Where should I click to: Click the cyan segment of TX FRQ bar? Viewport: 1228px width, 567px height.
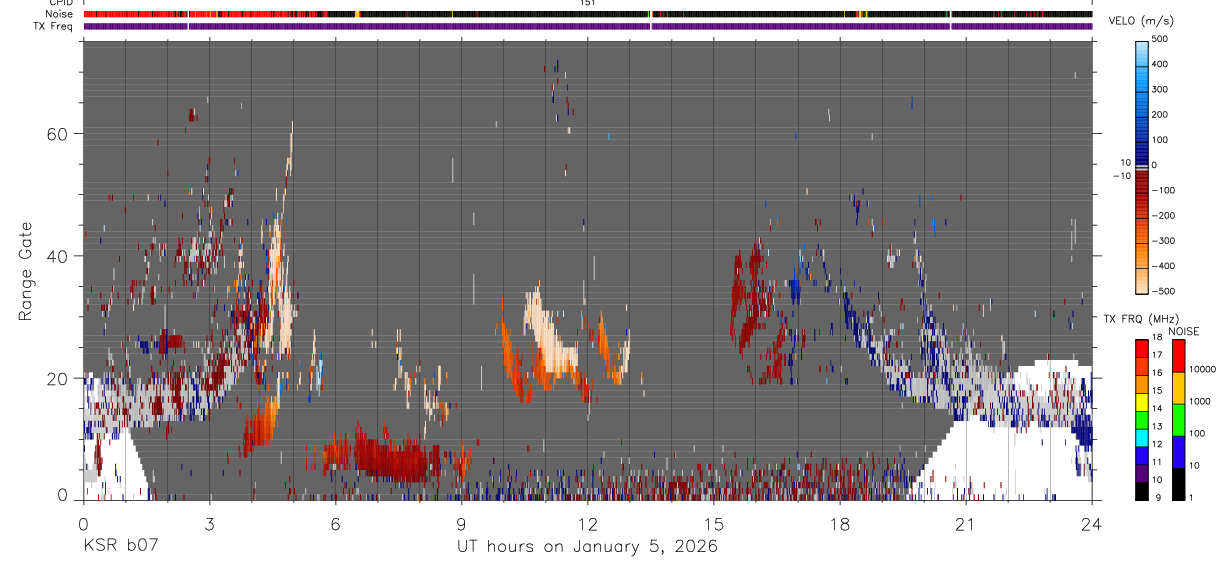point(1142,438)
